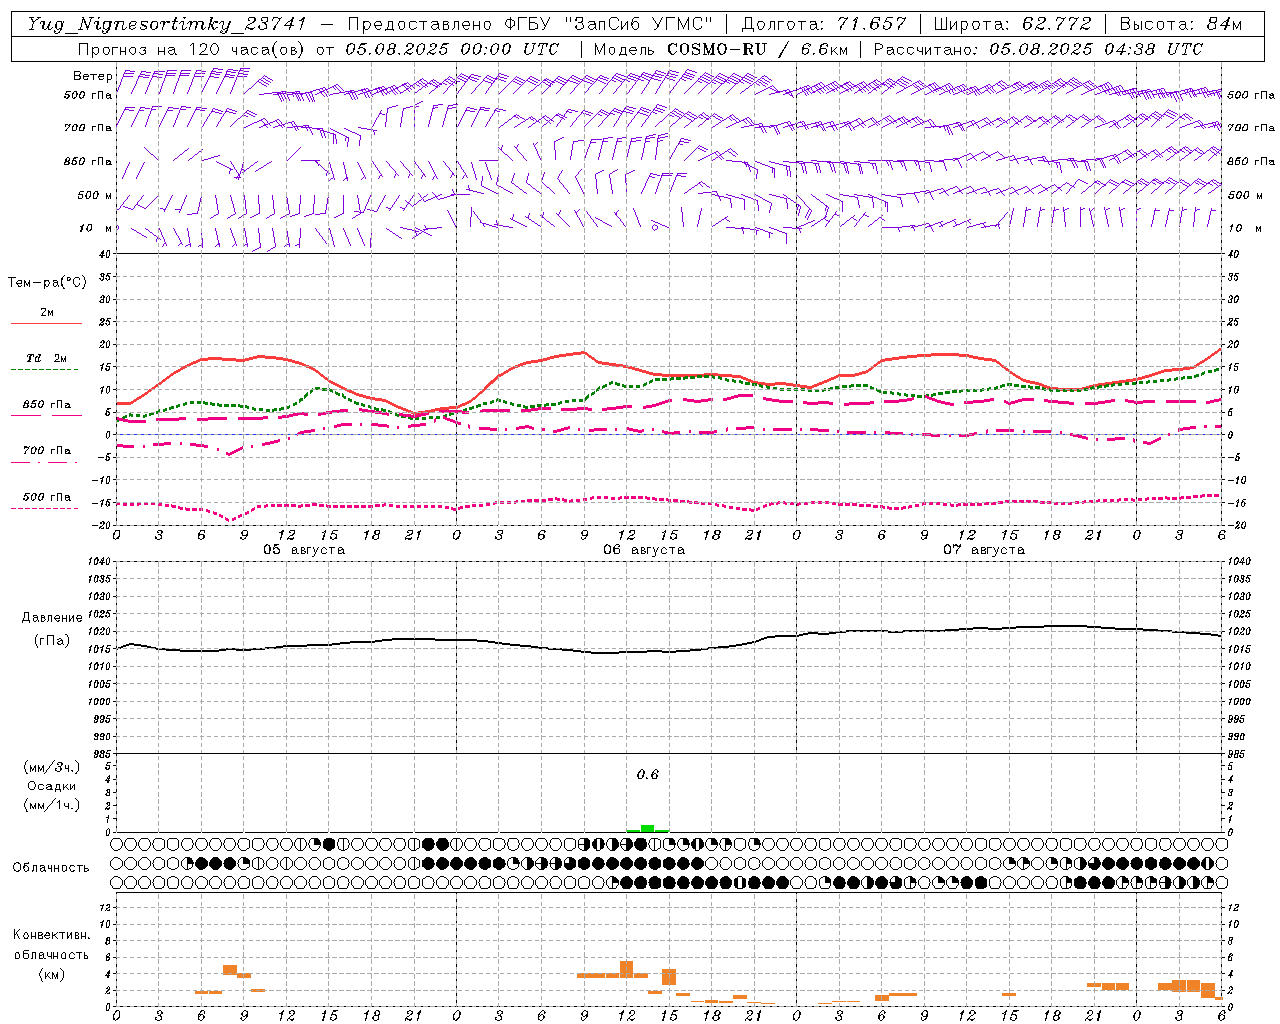Click the solid red 2м legend line
The image size is (1280, 1024).
pyautogui.click(x=46, y=323)
